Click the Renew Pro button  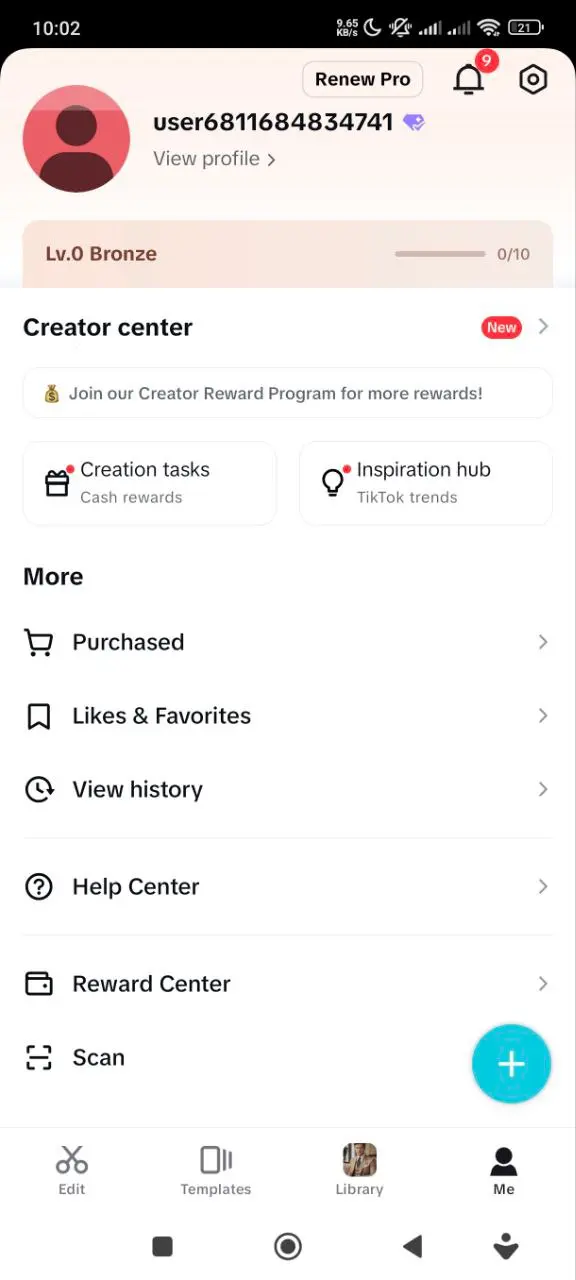click(x=362, y=79)
